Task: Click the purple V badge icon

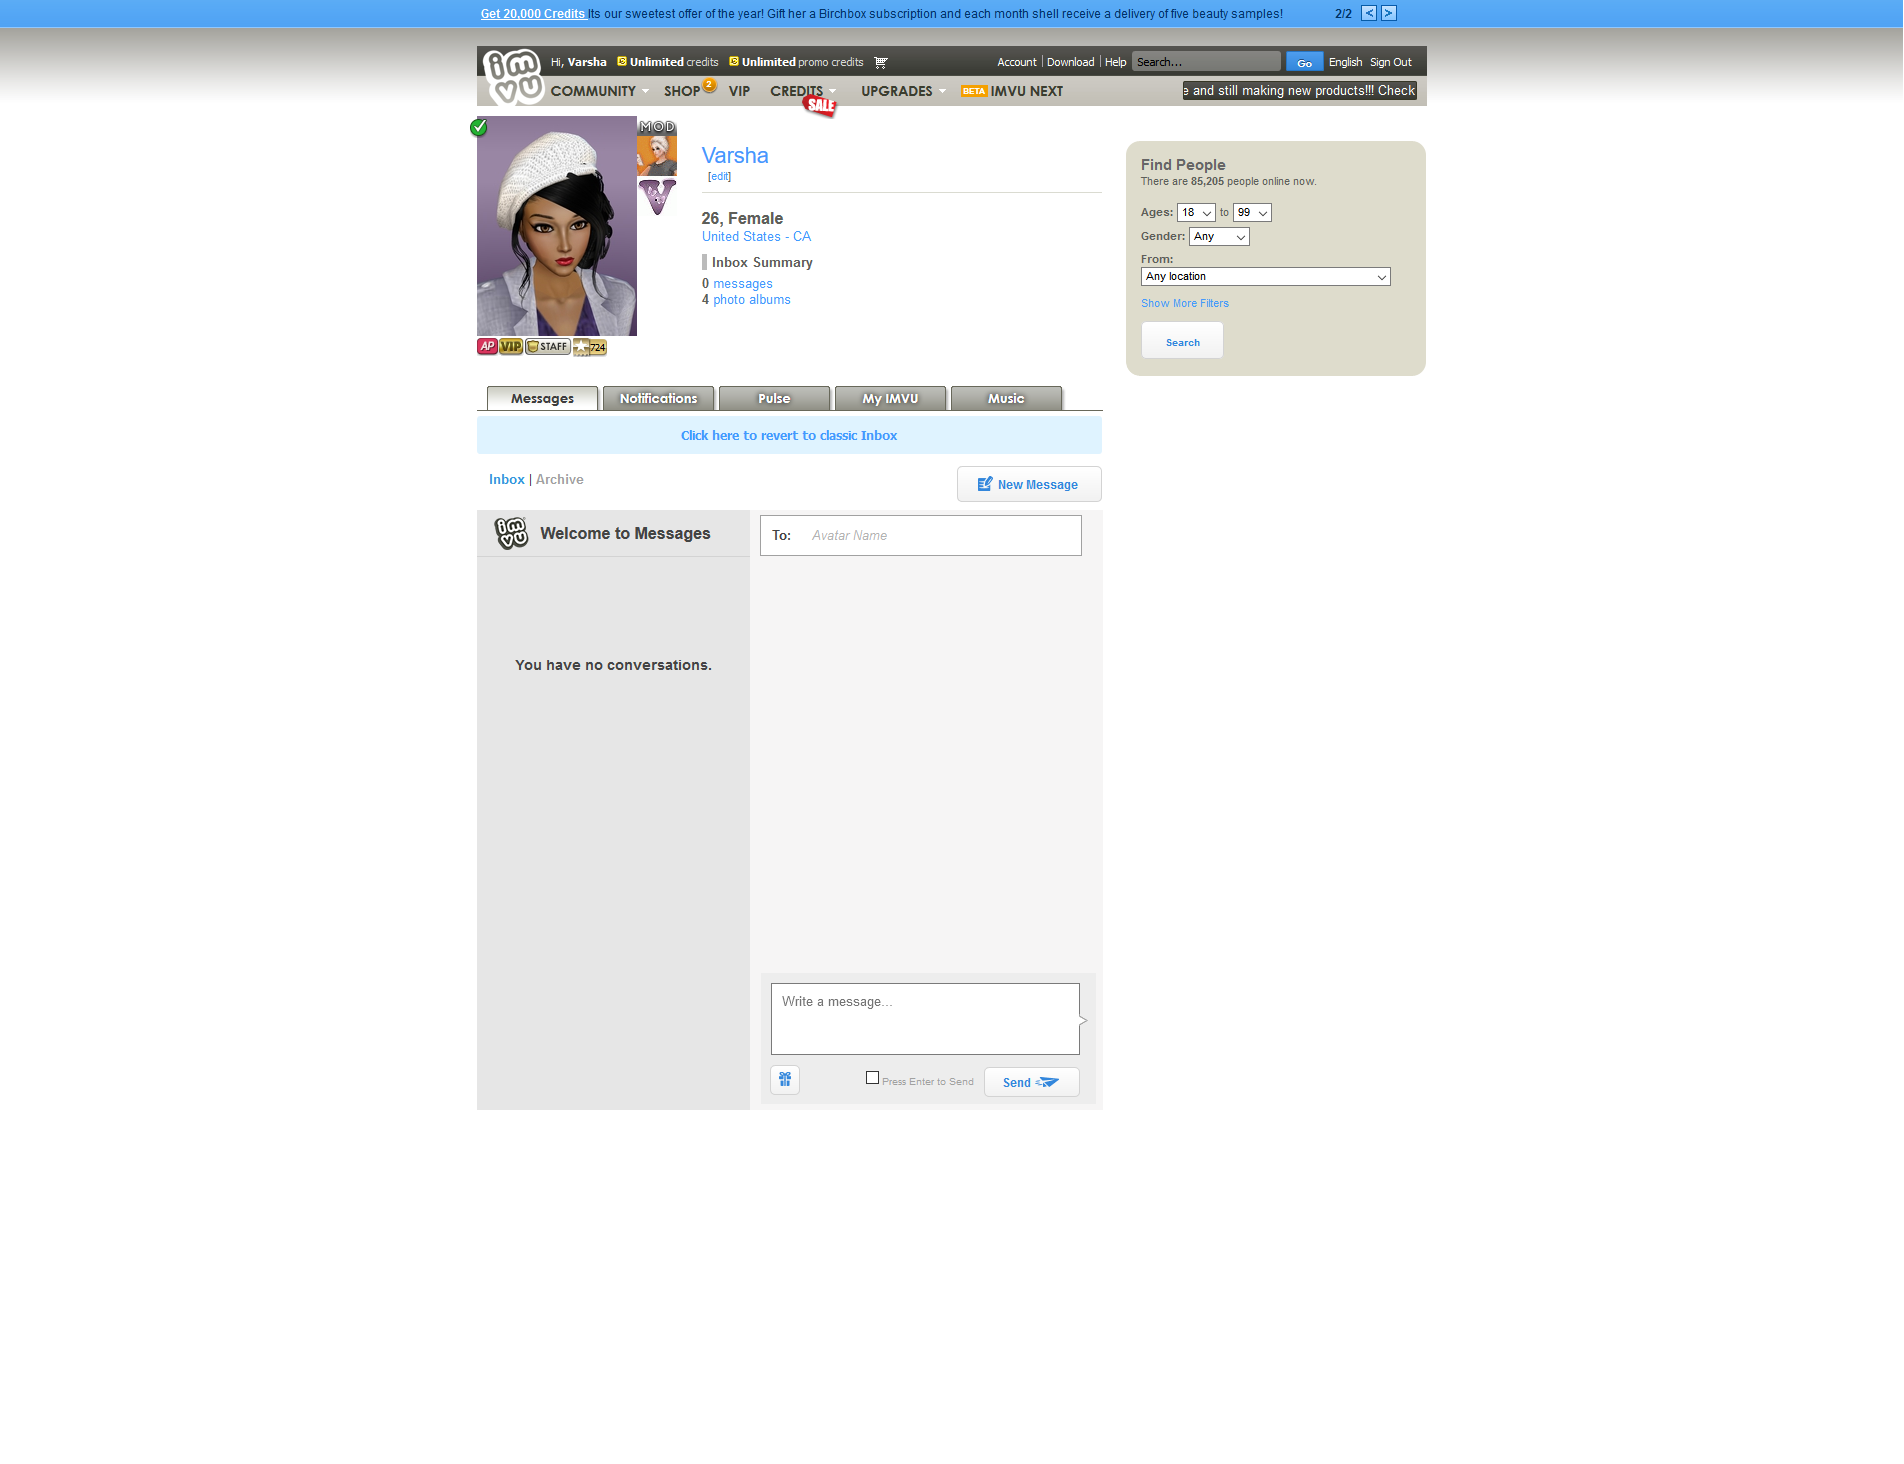Action: [x=657, y=197]
